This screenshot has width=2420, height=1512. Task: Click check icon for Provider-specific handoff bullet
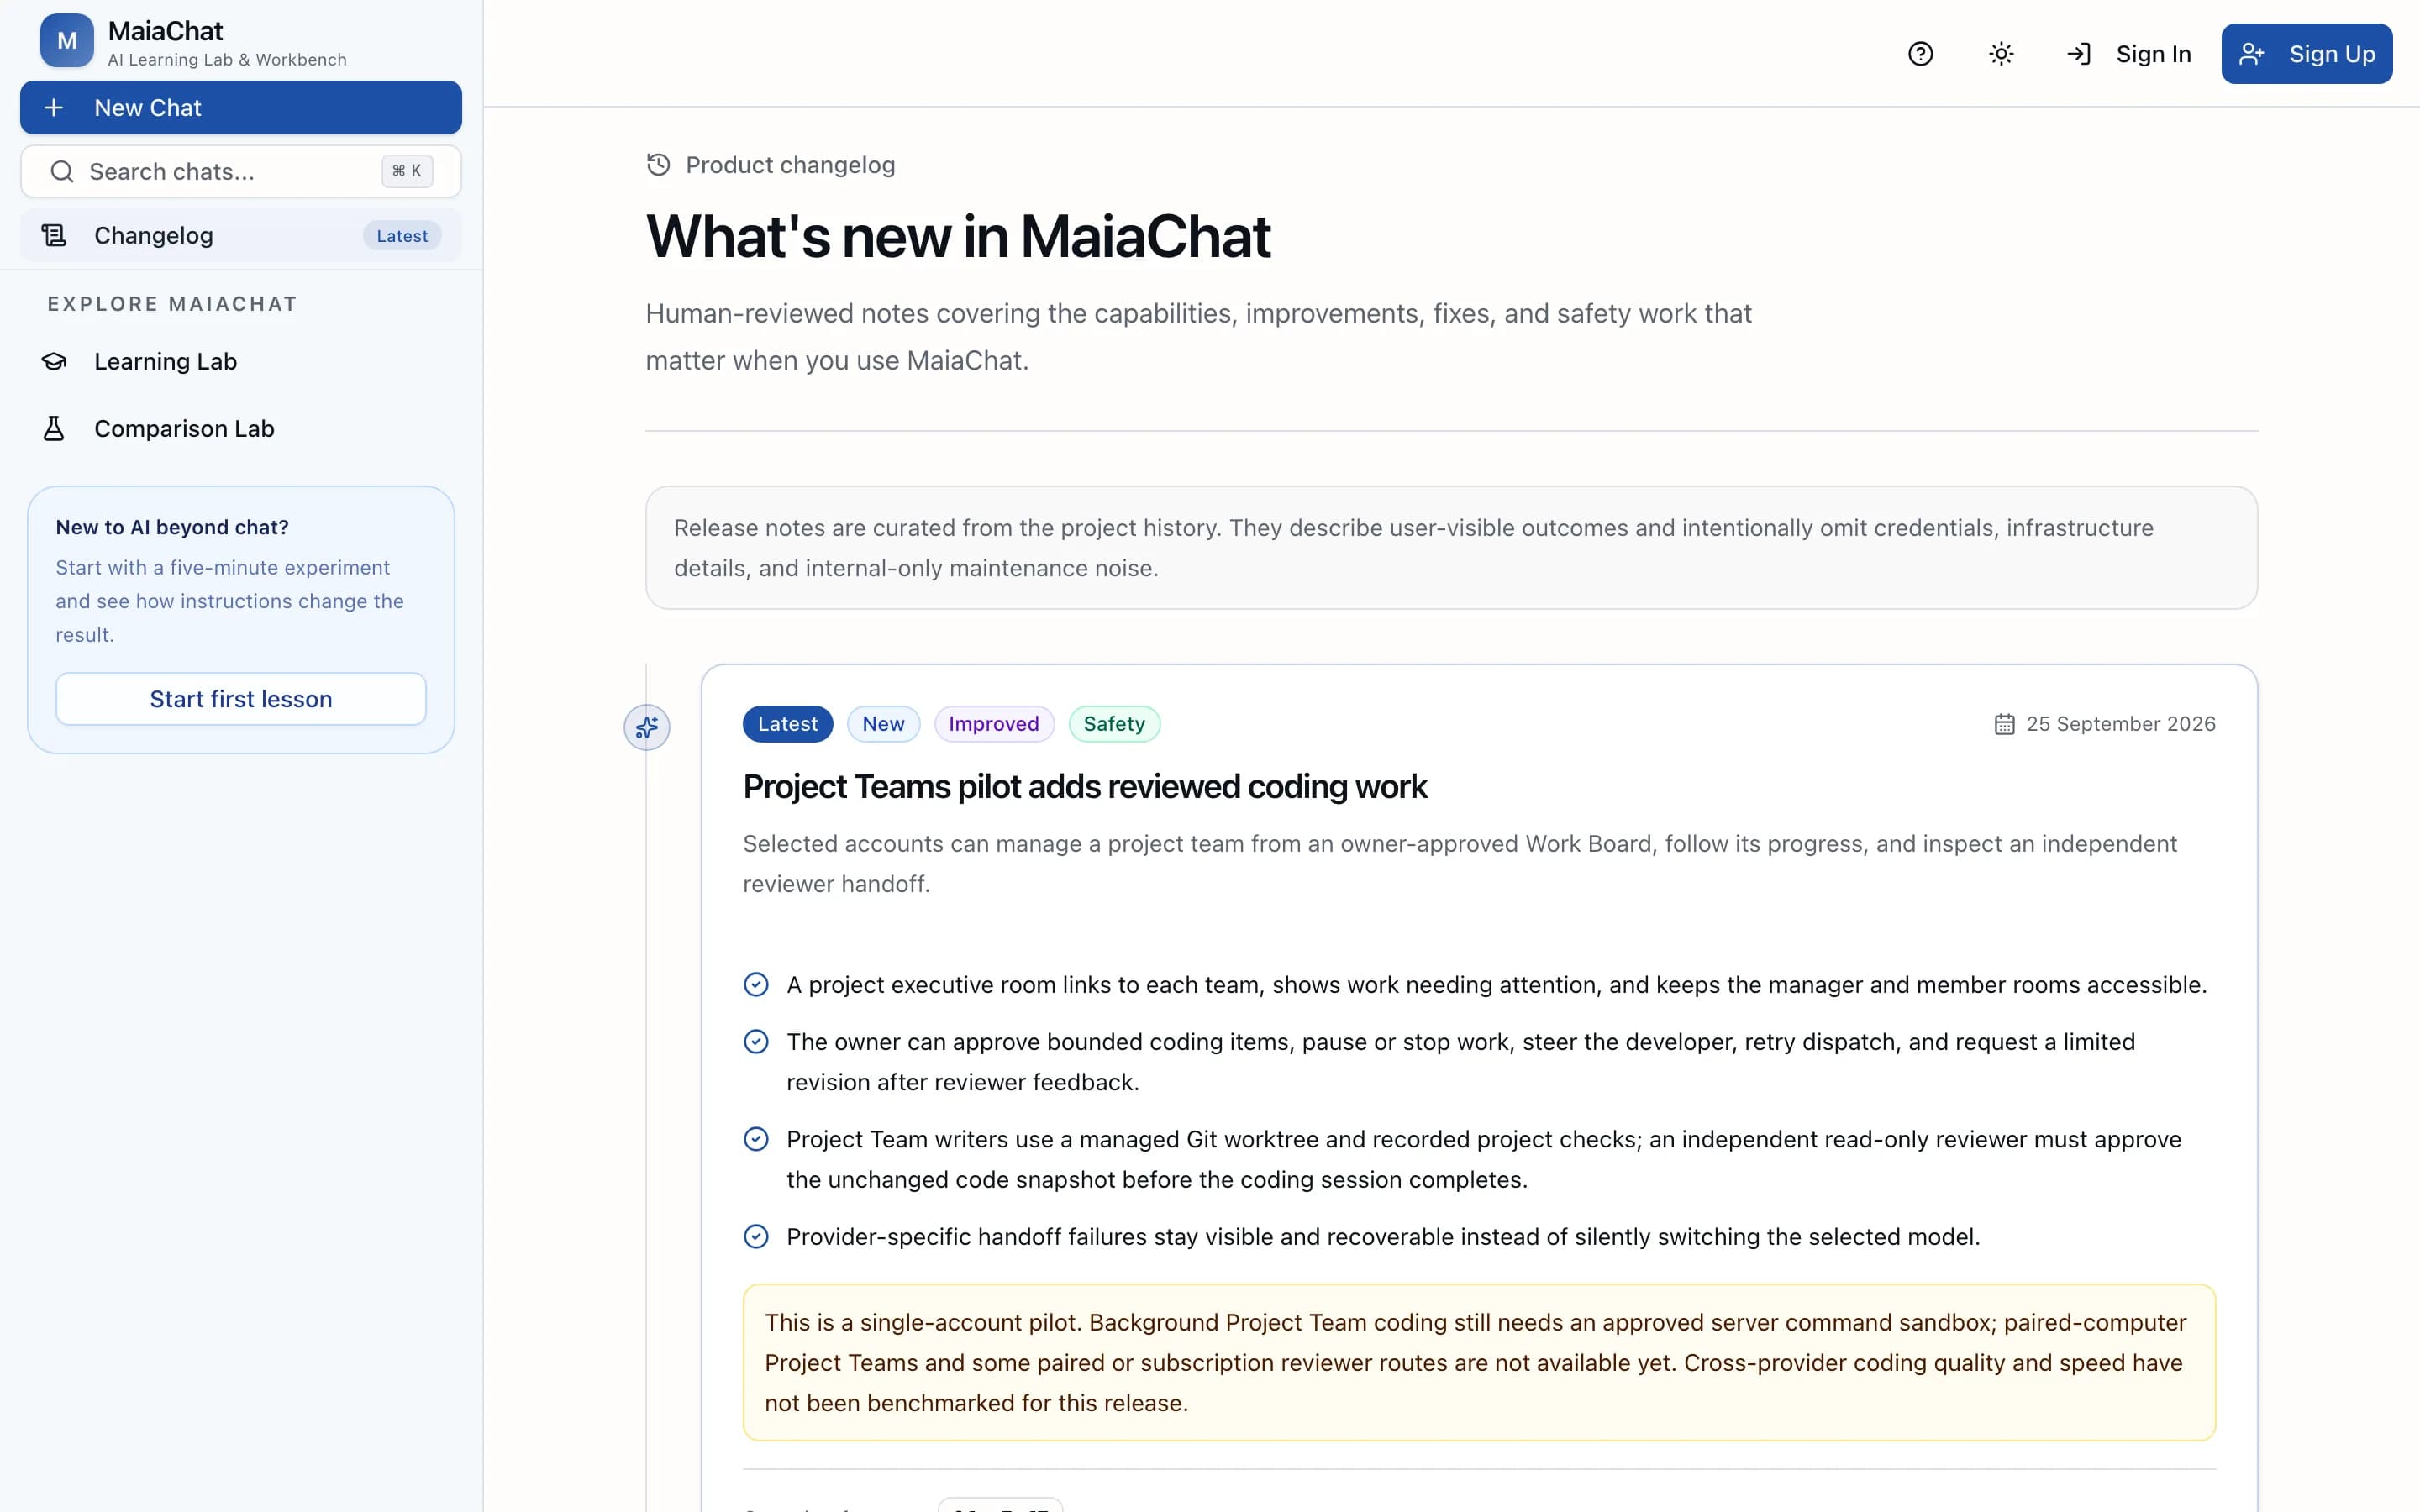click(x=756, y=1237)
